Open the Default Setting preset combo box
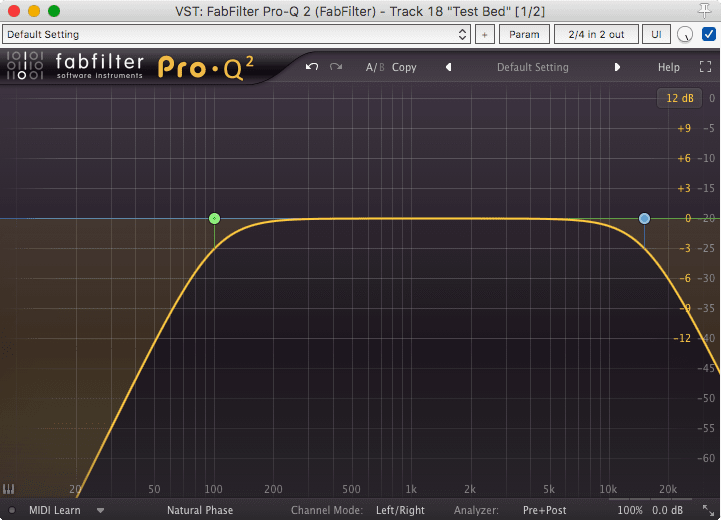Viewport: 721px width, 520px height. click(x=236, y=34)
